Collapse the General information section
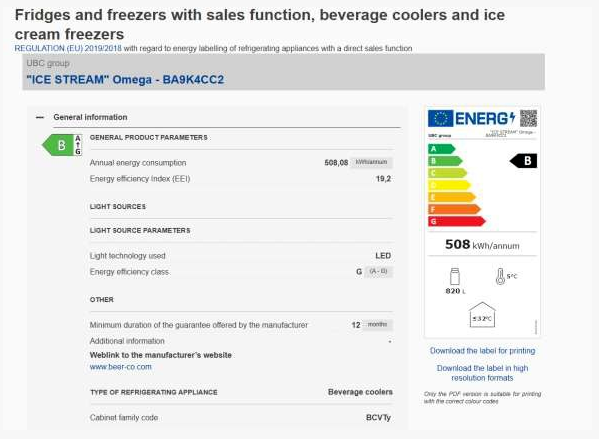Viewport: 599px width, 439px height. [40, 117]
